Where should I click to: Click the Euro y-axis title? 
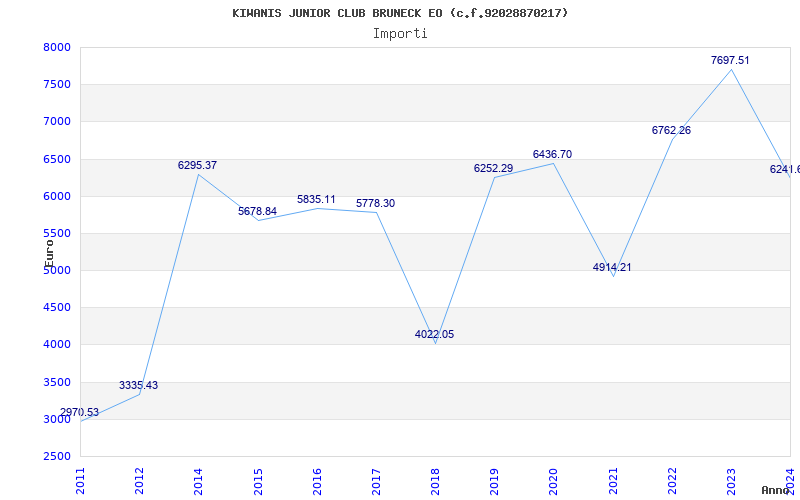pyautogui.click(x=49, y=253)
